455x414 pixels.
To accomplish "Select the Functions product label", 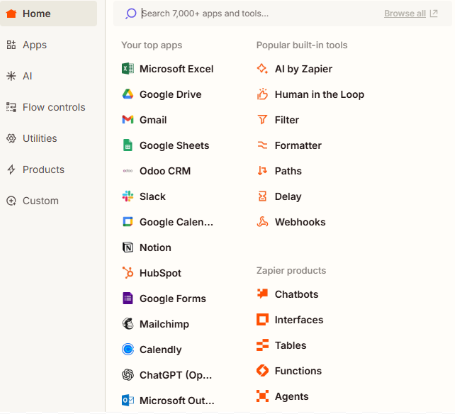I will tap(298, 371).
